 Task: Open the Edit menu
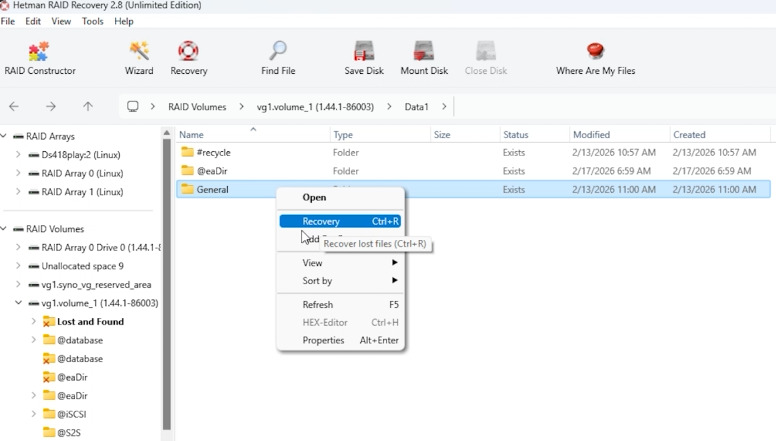(33, 21)
